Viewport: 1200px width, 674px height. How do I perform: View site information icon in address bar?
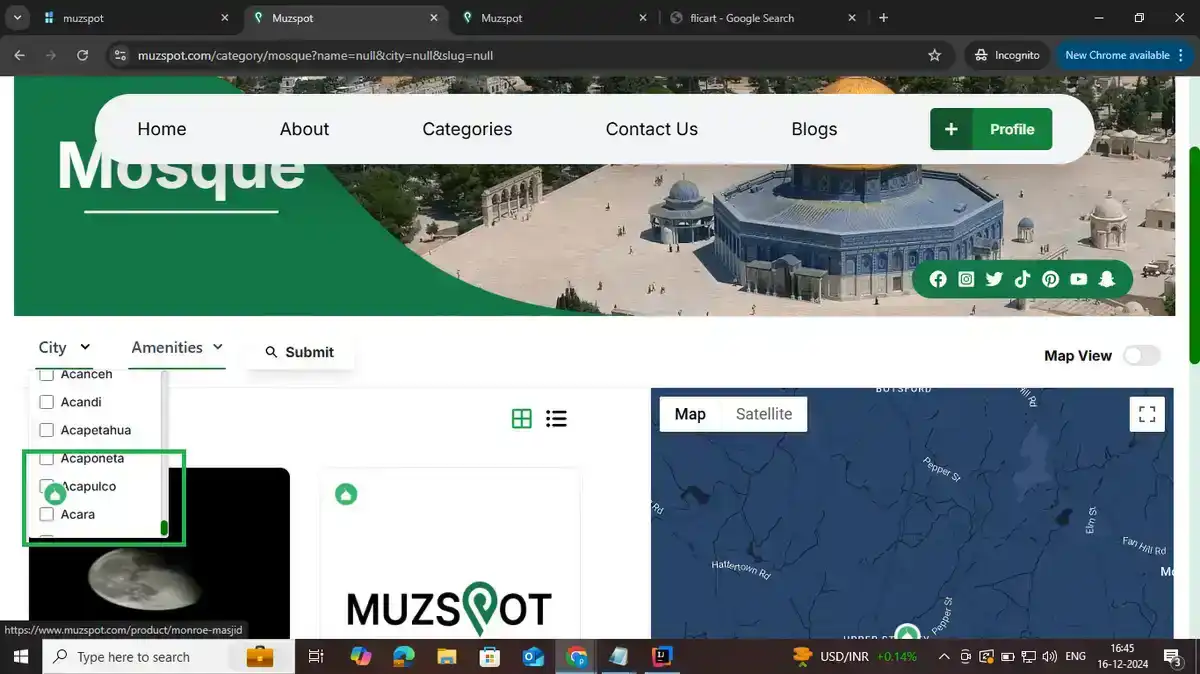pos(120,55)
